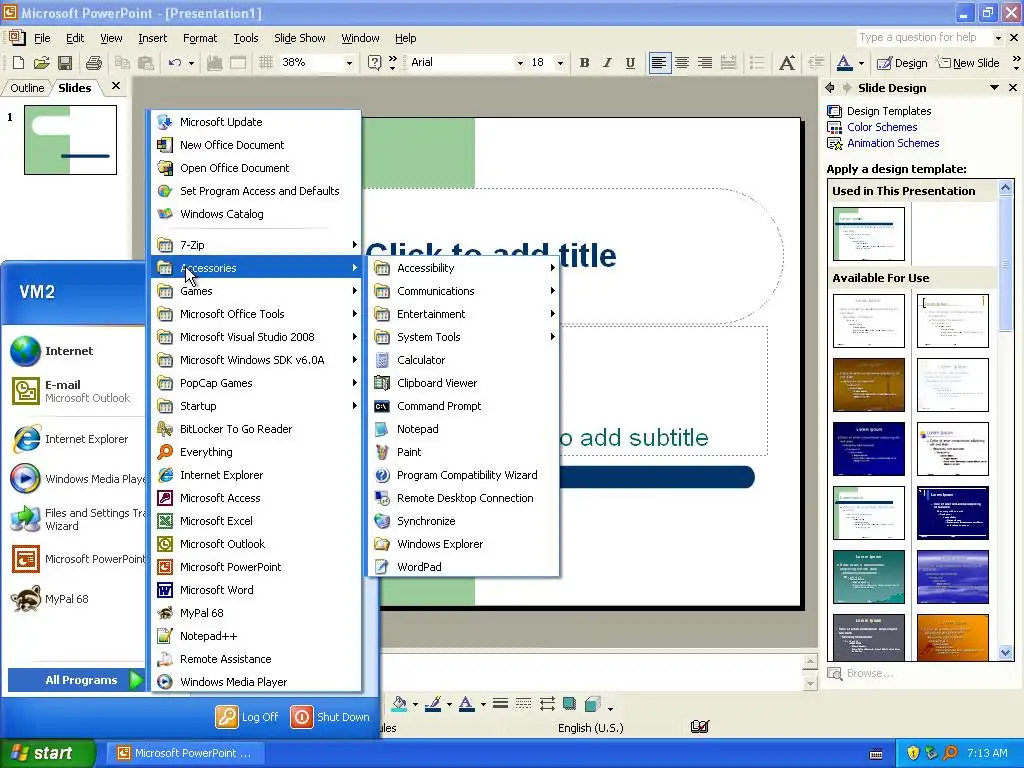Image resolution: width=1024 pixels, height=768 pixels.
Task: Apply the orange design template thumbnail
Action: coord(952,637)
